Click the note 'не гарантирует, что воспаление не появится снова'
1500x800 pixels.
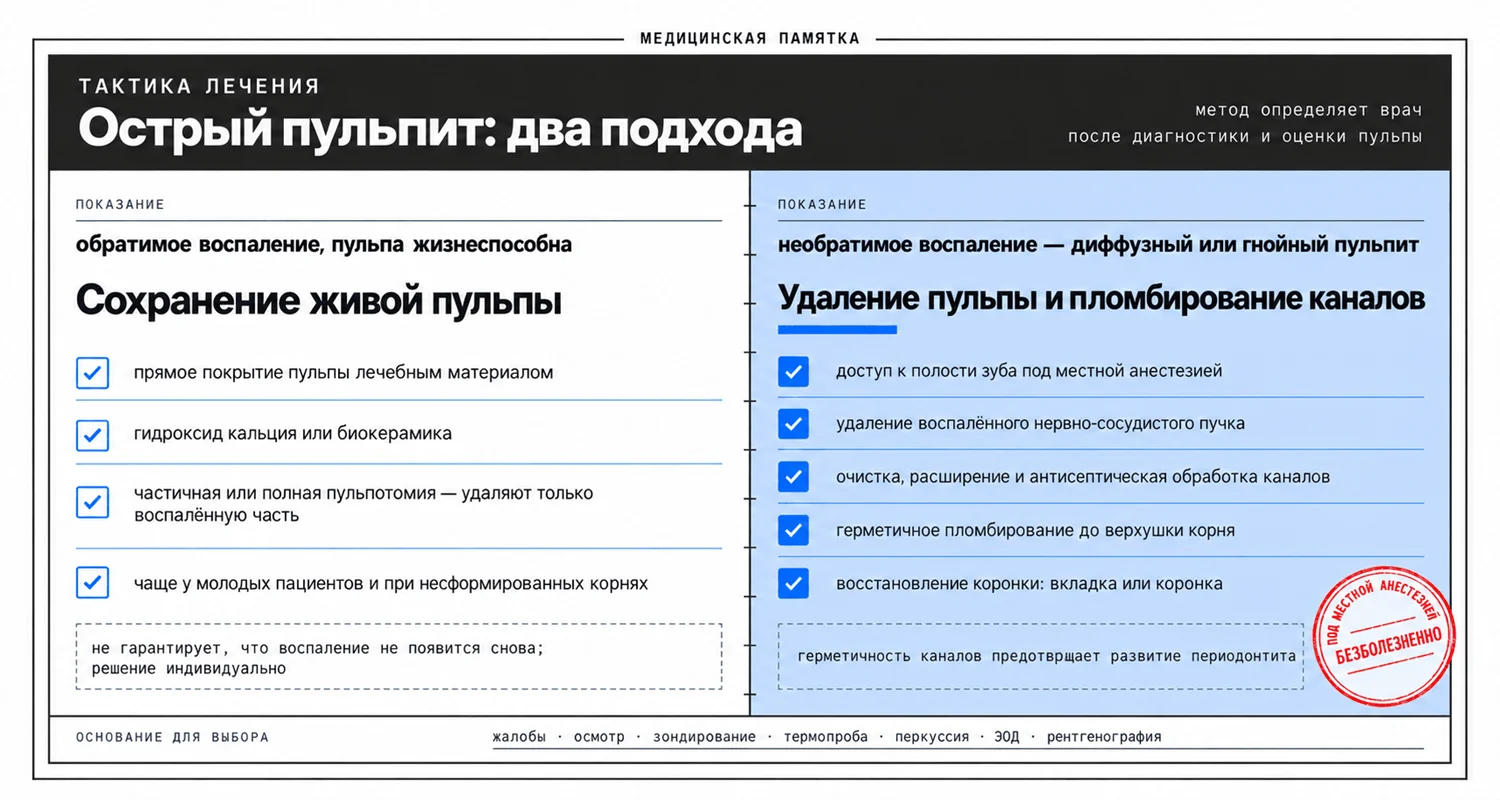317,648
